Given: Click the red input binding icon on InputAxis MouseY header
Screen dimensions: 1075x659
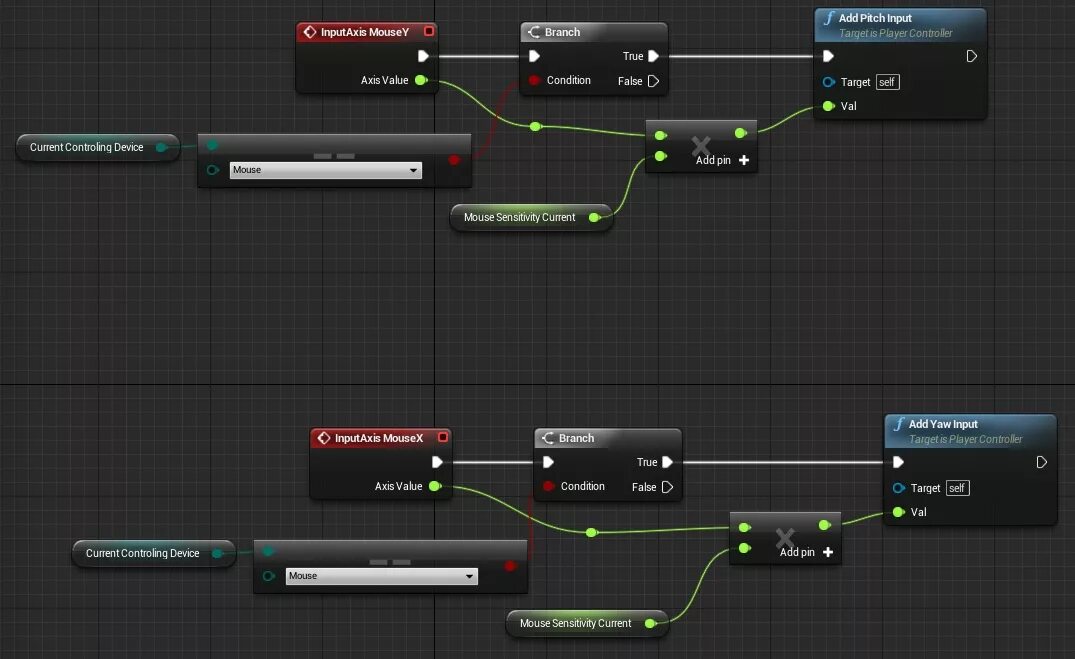Looking at the screenshot, I should 429,31.
